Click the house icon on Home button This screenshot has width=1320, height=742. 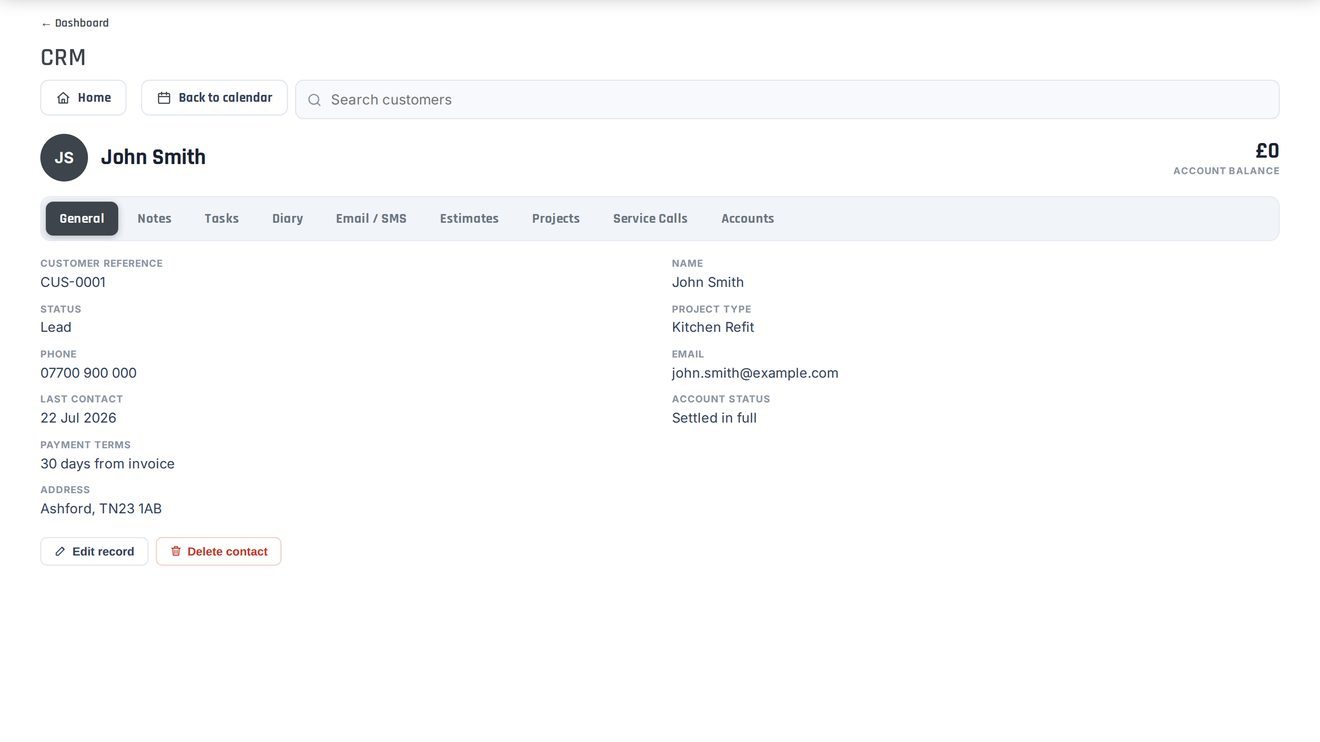(x=63, y=98)
